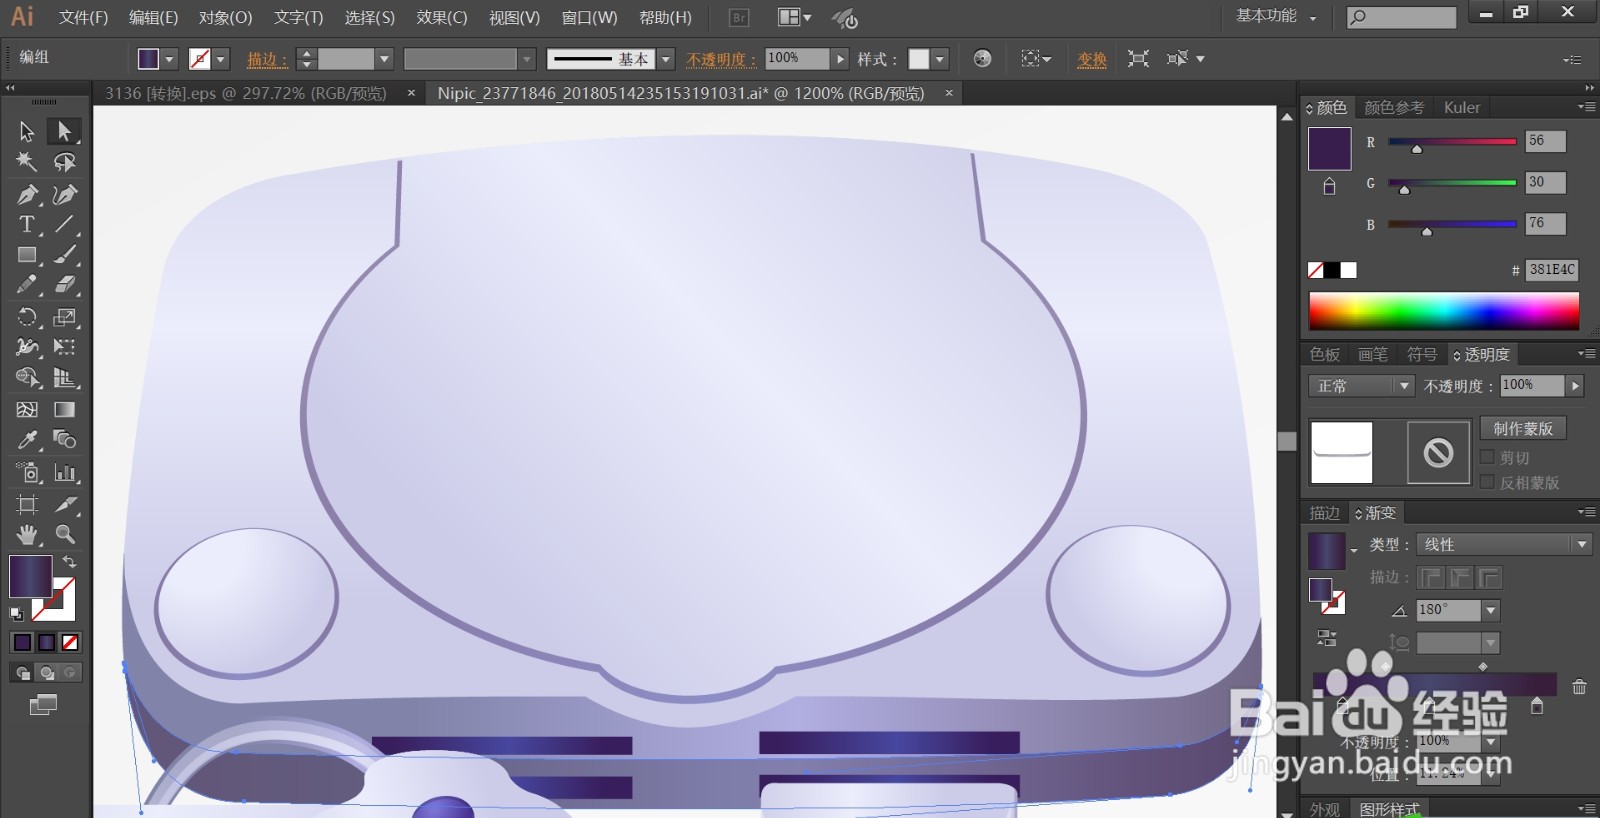Screen dimensions: 1600x818
Task: Select the Paintbrush tool
Action: coord(65,255)
